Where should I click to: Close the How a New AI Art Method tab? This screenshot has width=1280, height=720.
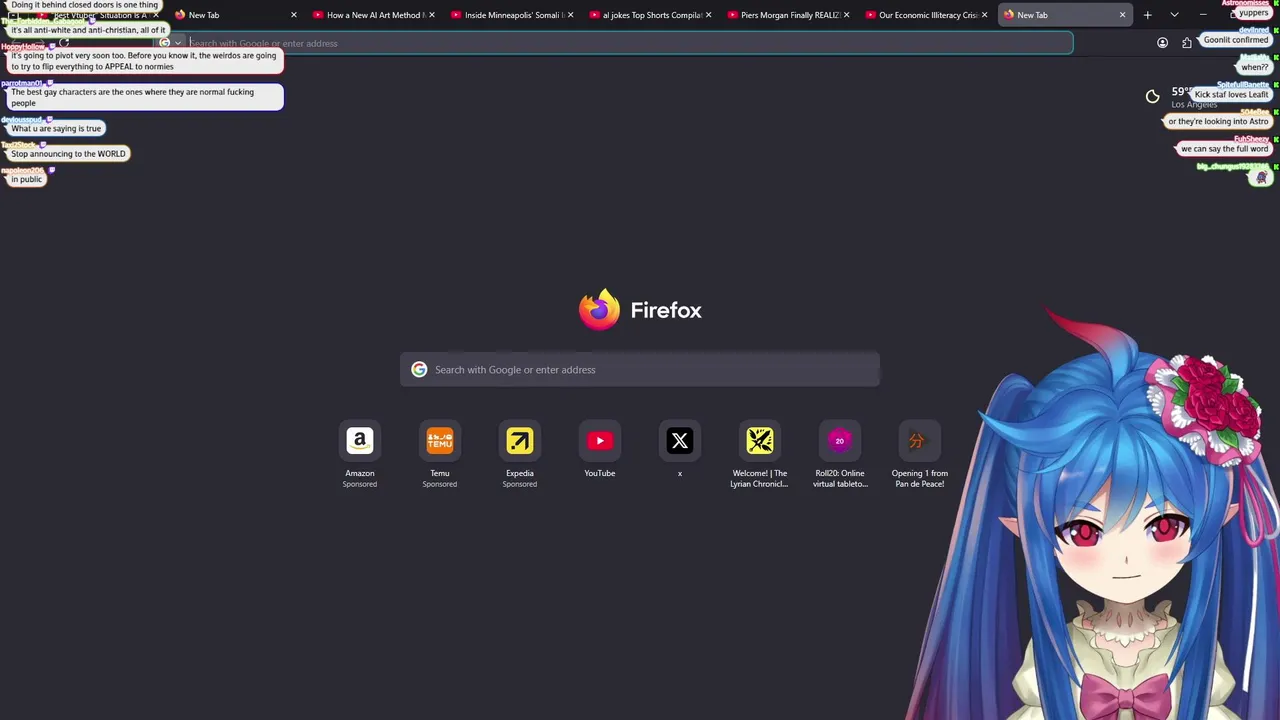[432, 15]
